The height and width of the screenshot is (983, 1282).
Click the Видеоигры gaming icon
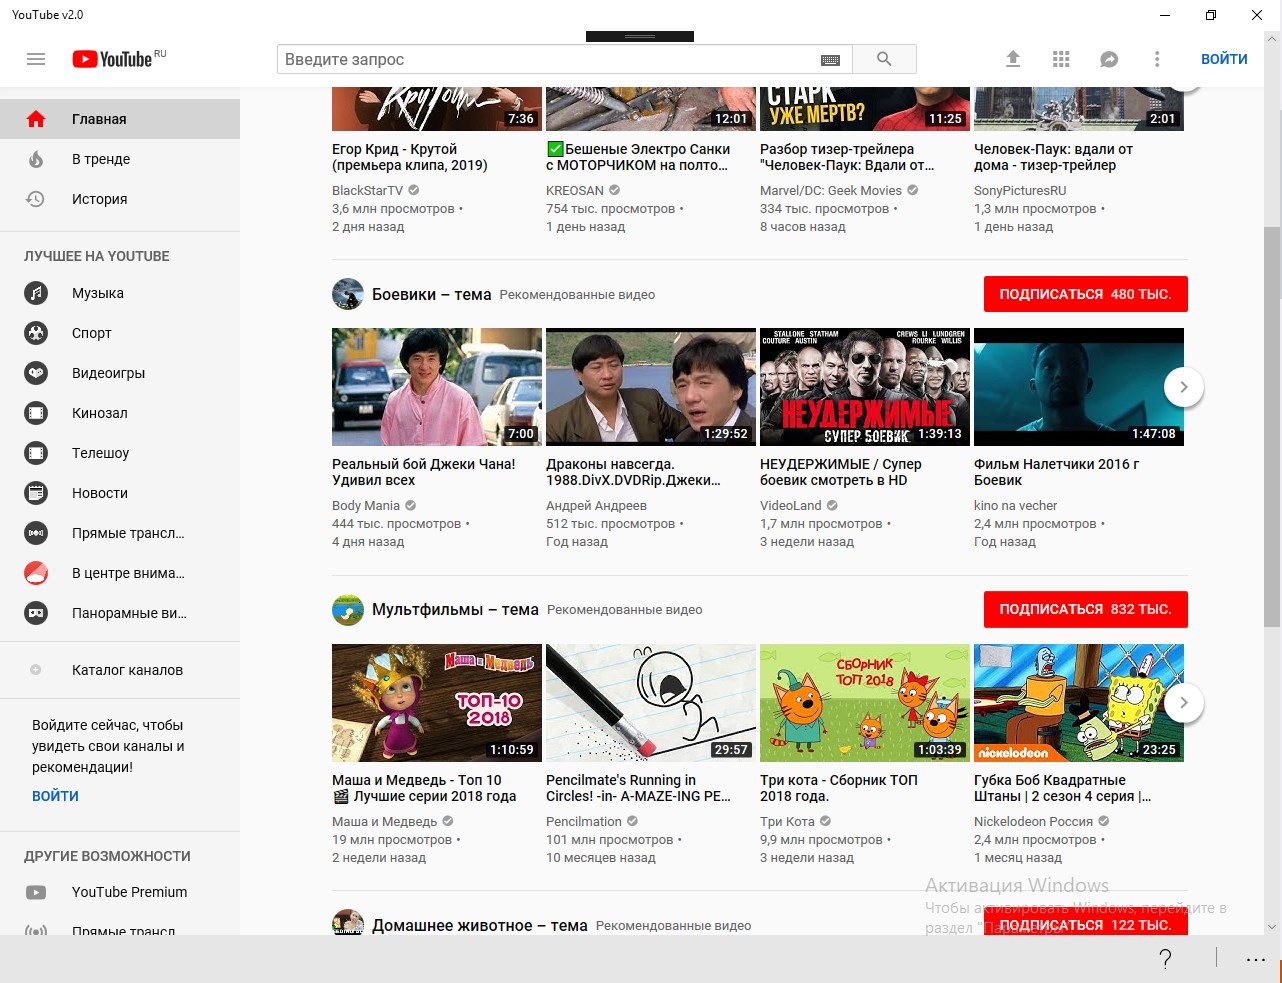(36, 373)
